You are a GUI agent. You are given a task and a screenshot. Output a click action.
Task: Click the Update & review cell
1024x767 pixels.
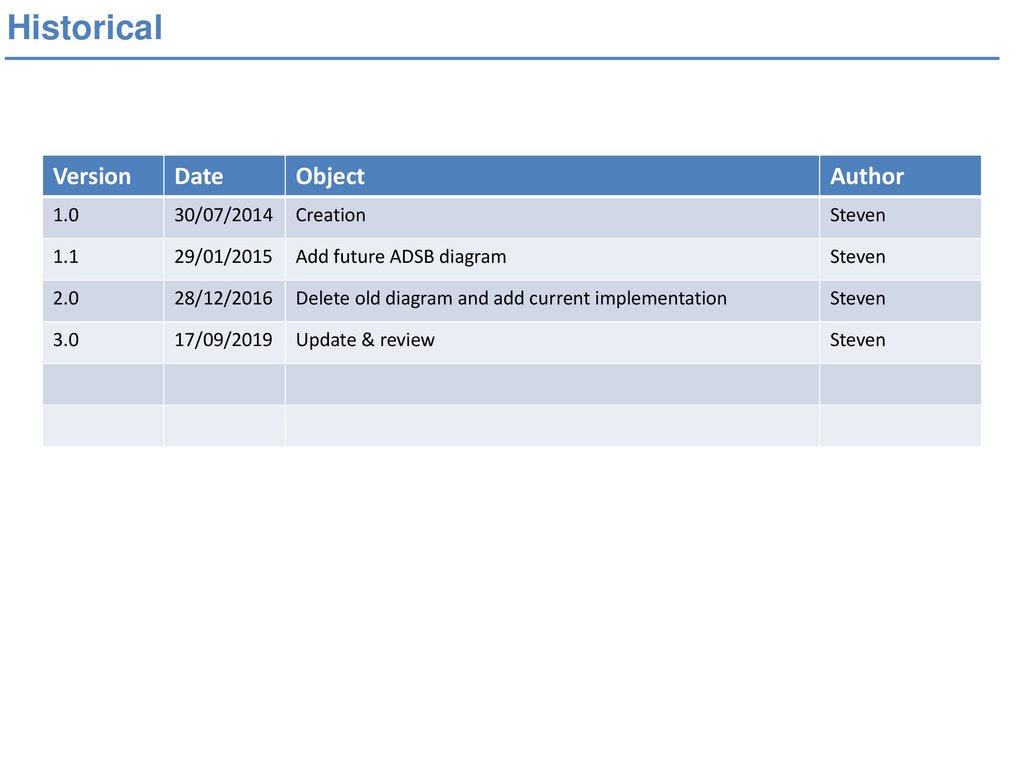pyautogui.click(x=365, y=340)
